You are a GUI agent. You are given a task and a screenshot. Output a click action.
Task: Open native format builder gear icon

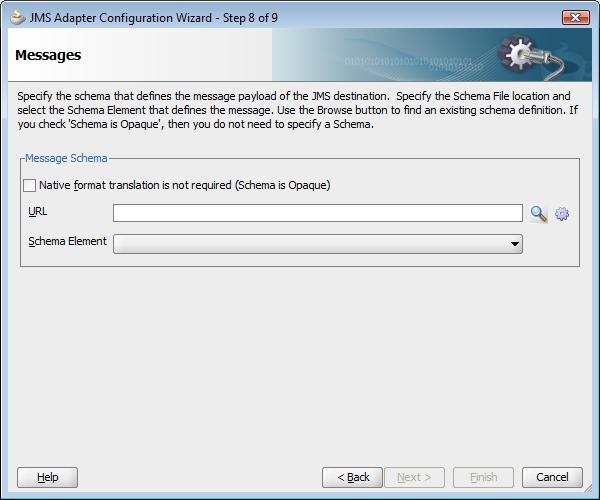pyautogui.click(x=562, y=213)
